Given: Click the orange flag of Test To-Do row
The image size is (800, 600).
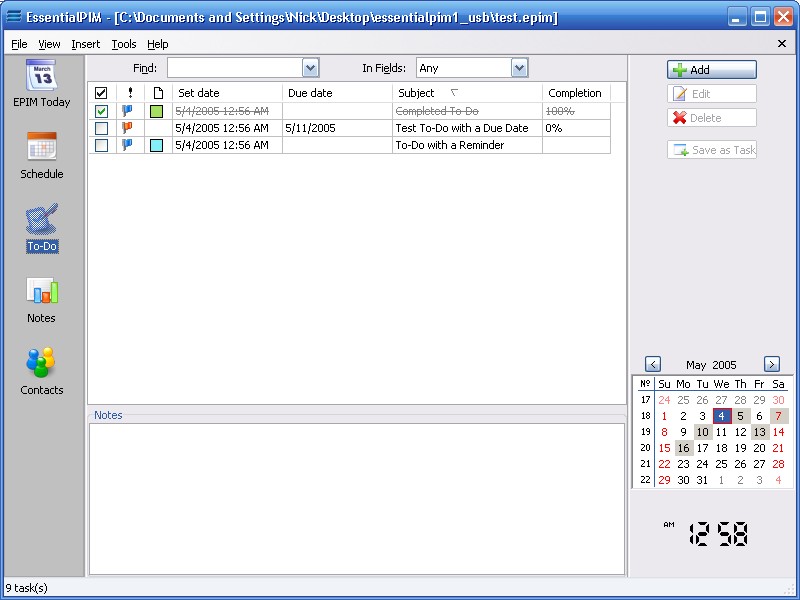Looking at the screenshot, I should coord(127,128).
